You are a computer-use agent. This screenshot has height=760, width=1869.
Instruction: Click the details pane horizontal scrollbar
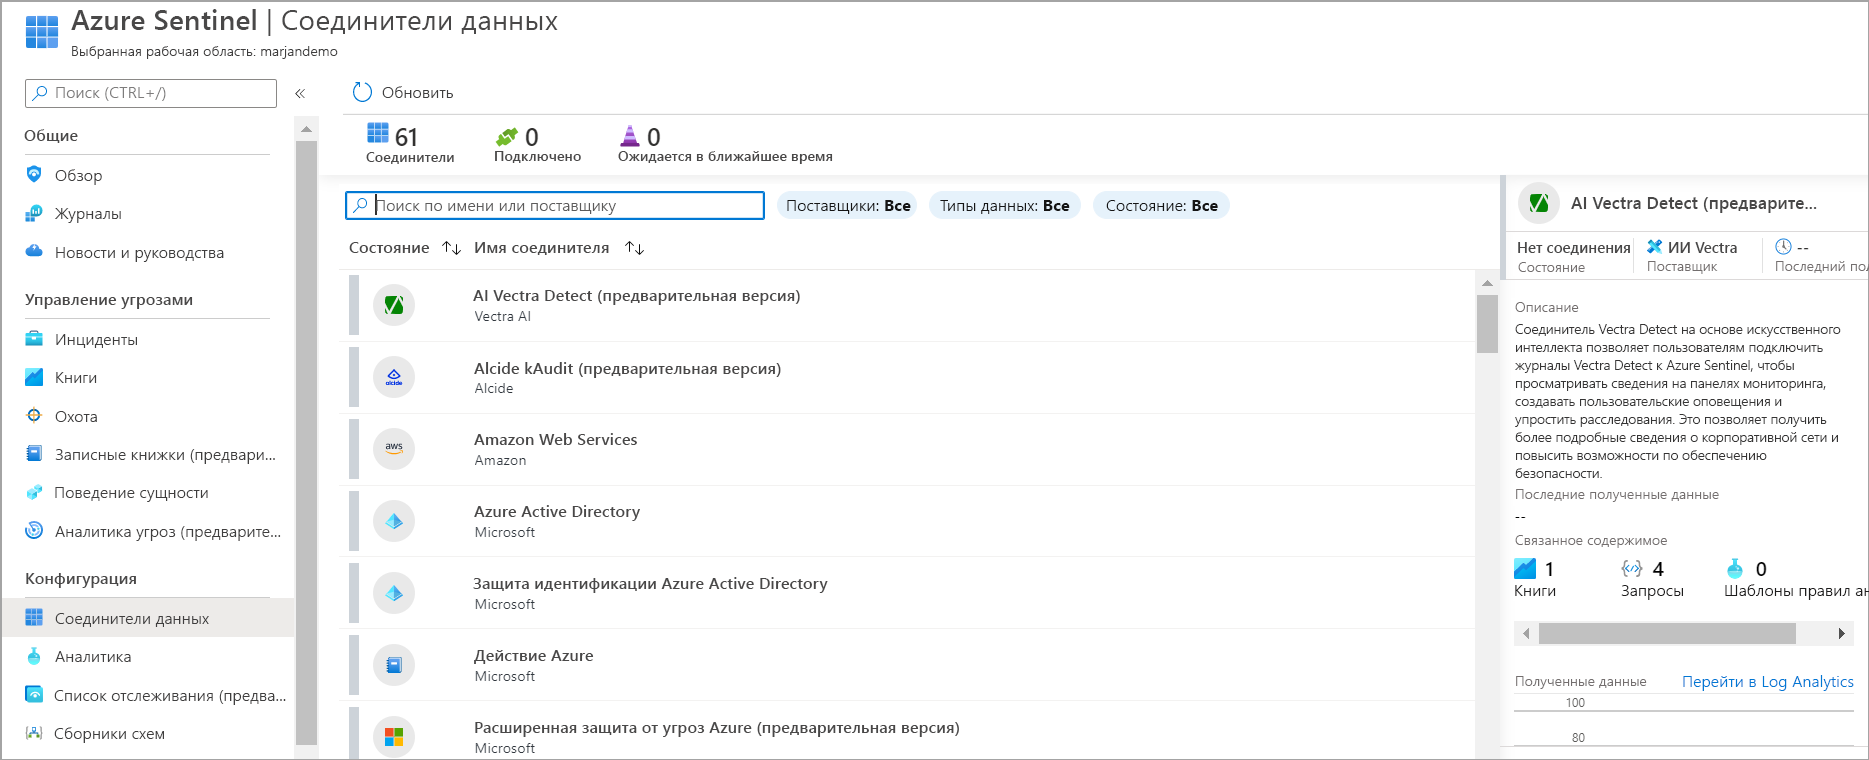tap(1667, 633)
